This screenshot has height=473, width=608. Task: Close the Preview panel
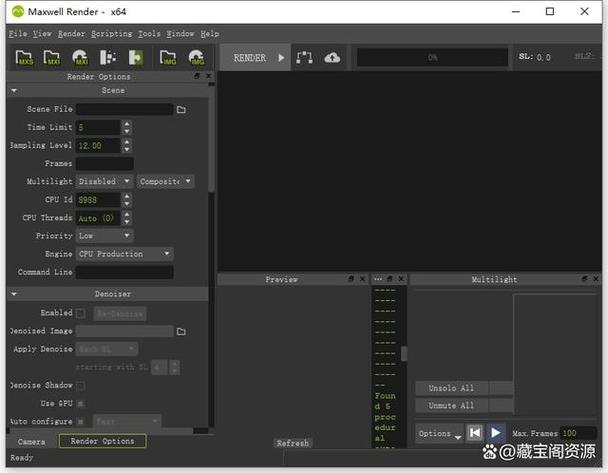pyautogui.click(x=363, y=278)
